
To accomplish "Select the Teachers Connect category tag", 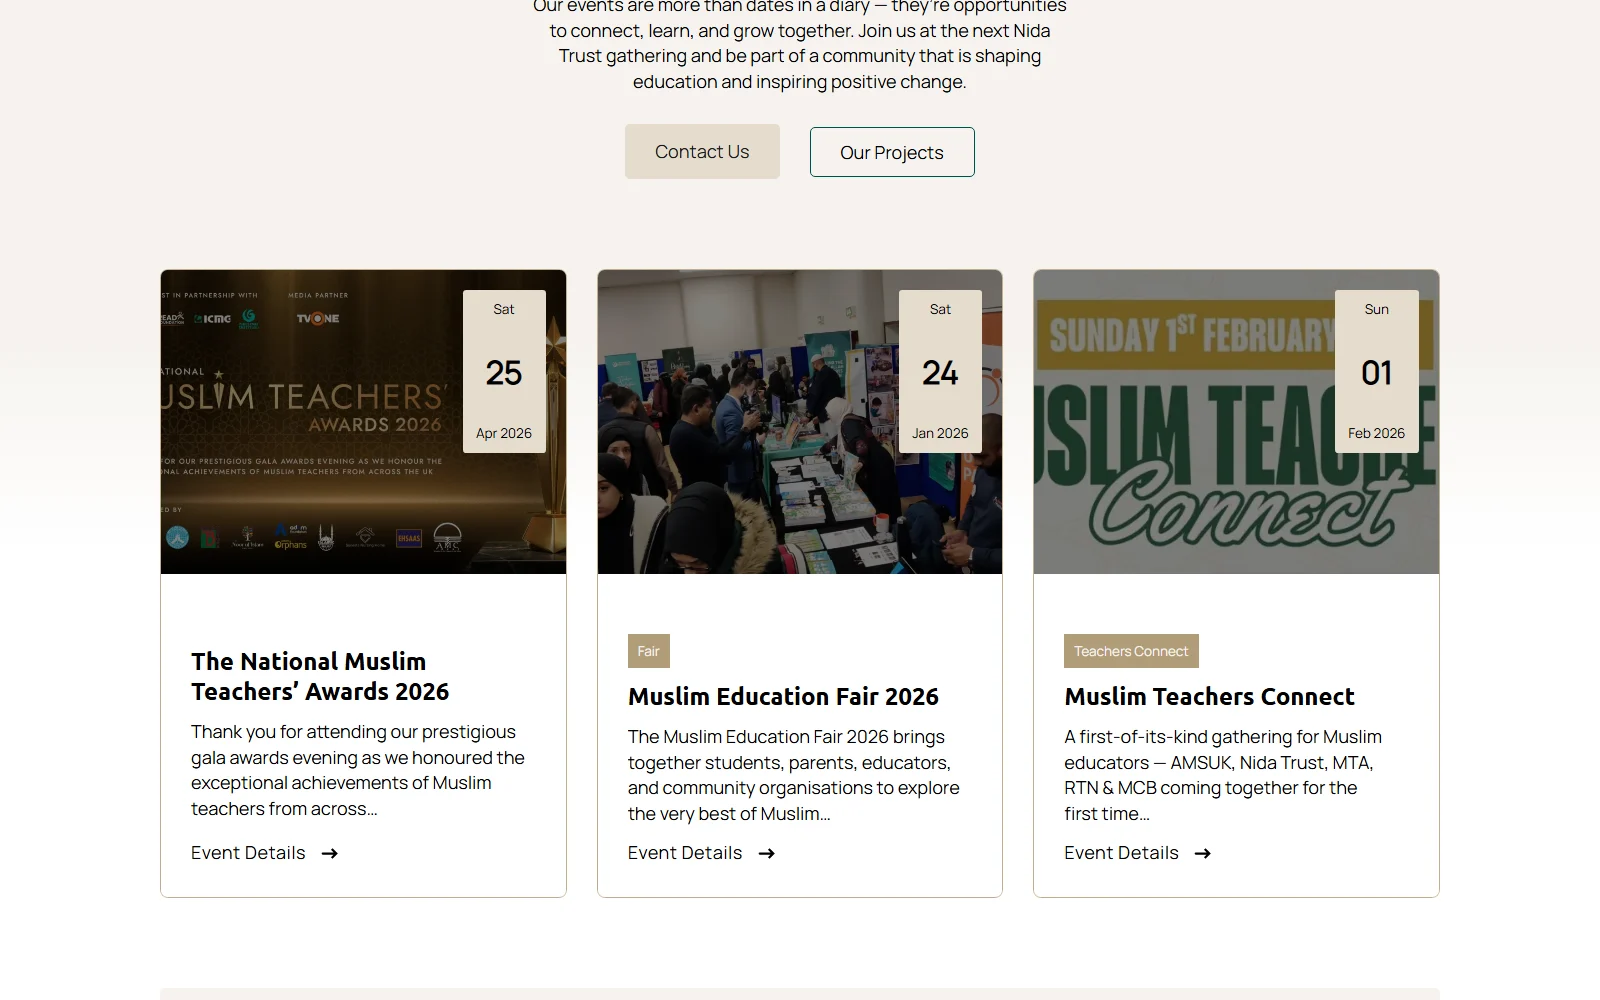I will [1131, 651].
